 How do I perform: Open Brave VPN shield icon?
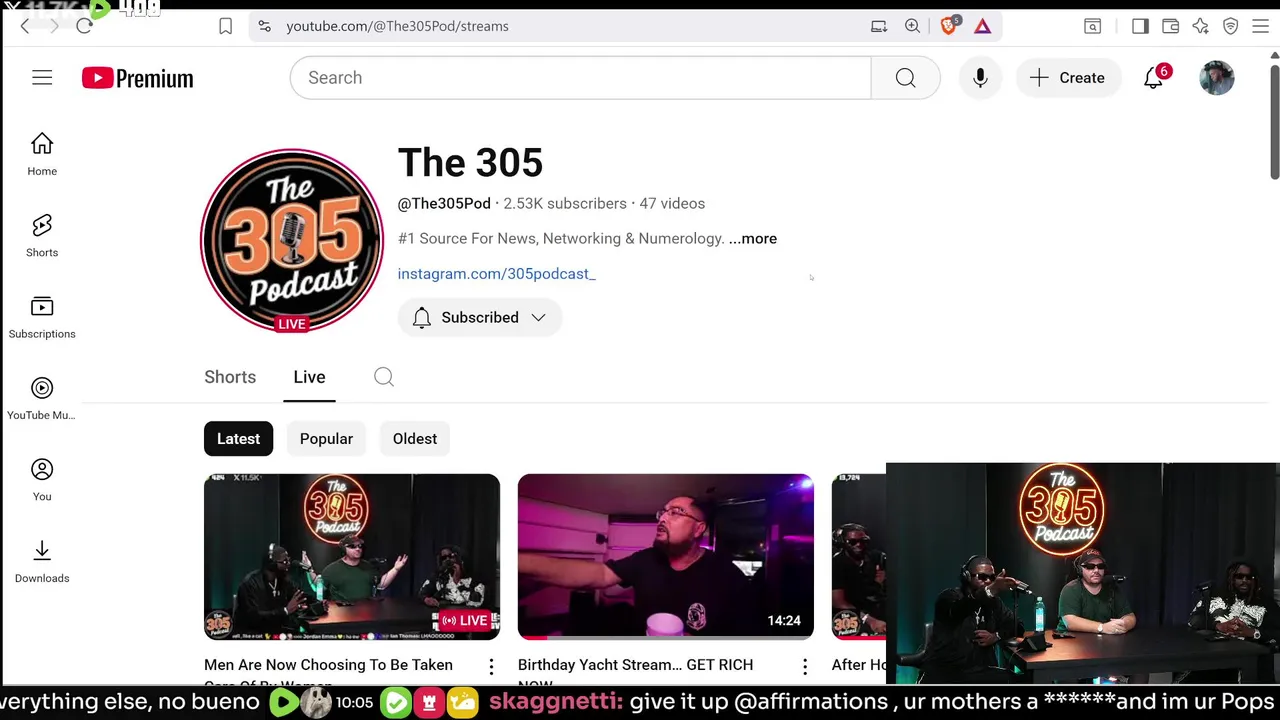[x=1231, y=26]
